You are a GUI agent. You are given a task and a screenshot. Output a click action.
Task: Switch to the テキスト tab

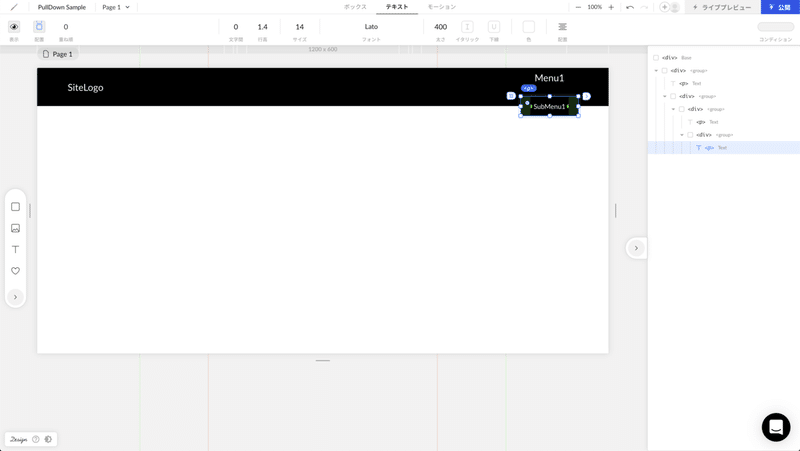click(397, 7)
